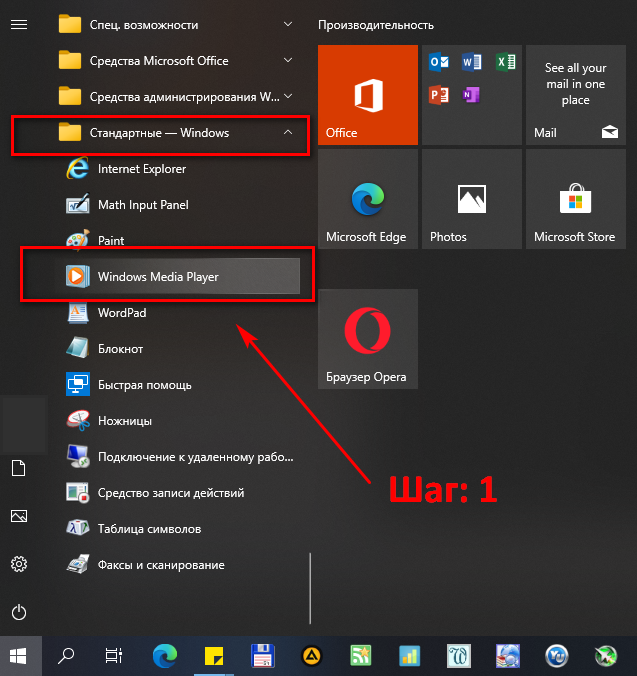Open Sticky Notes on taskbar
The height and width of the screenshot is (676, 637).
point(214,656)
